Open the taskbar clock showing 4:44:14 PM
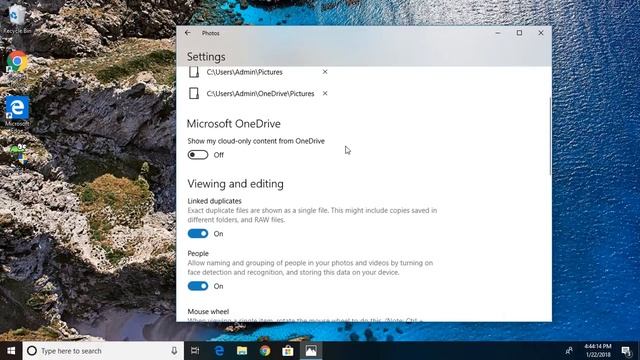Image resolution: width=640 pixels, height=360 pixels. [598, 351]
